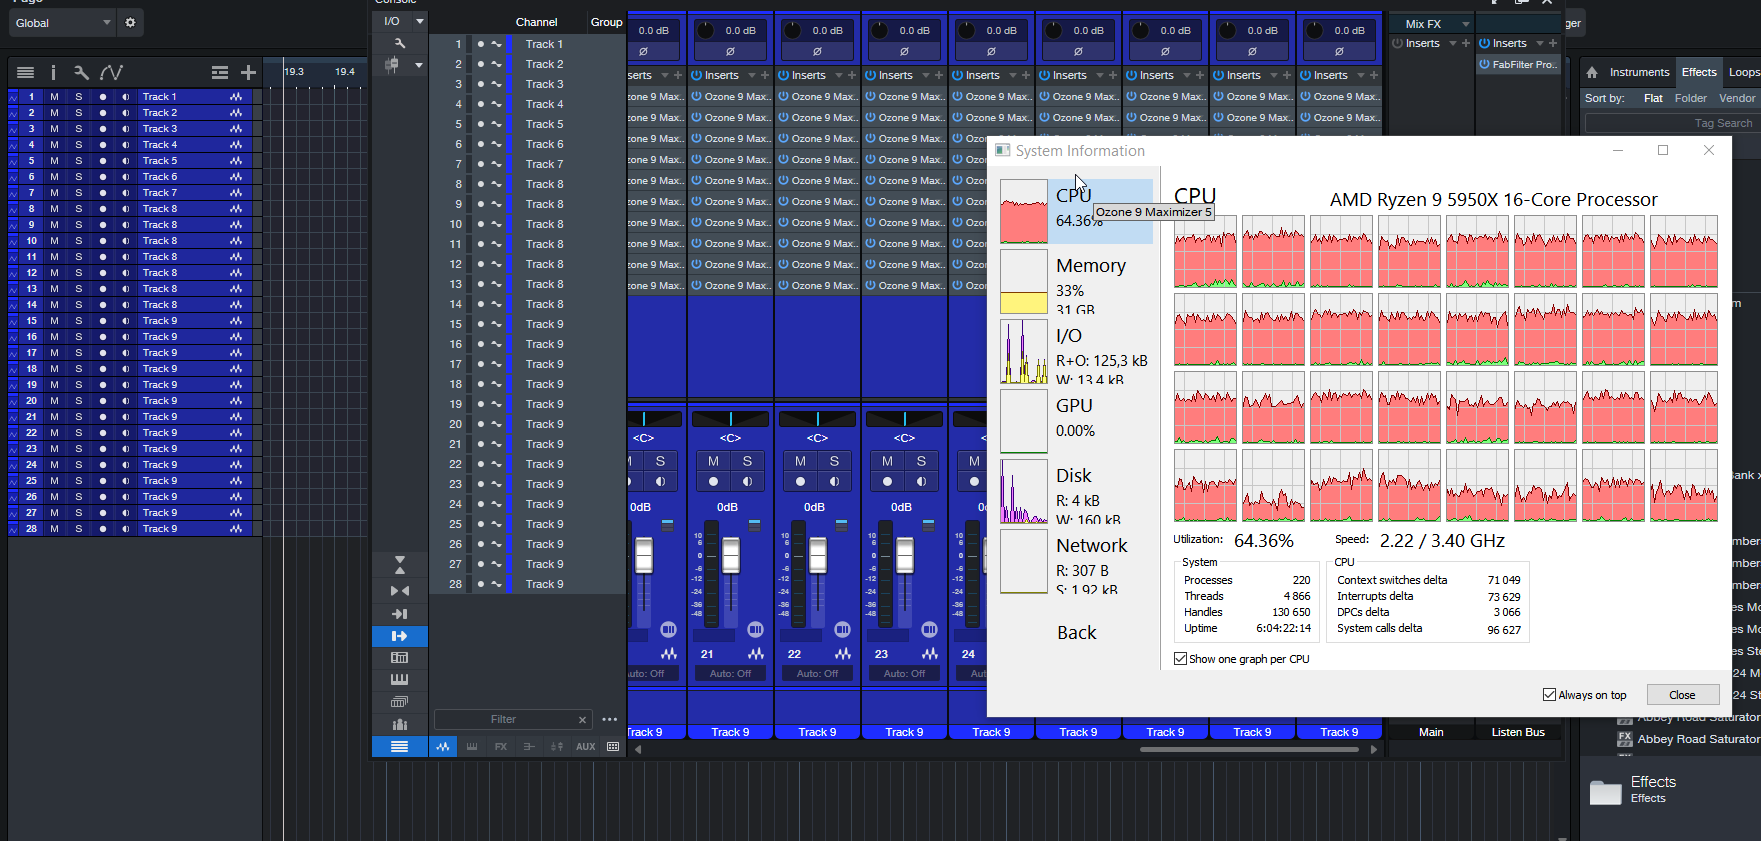Solo Track 2 in the track list
Viewport: 1761px width, 841px height.
pos(79,113)
